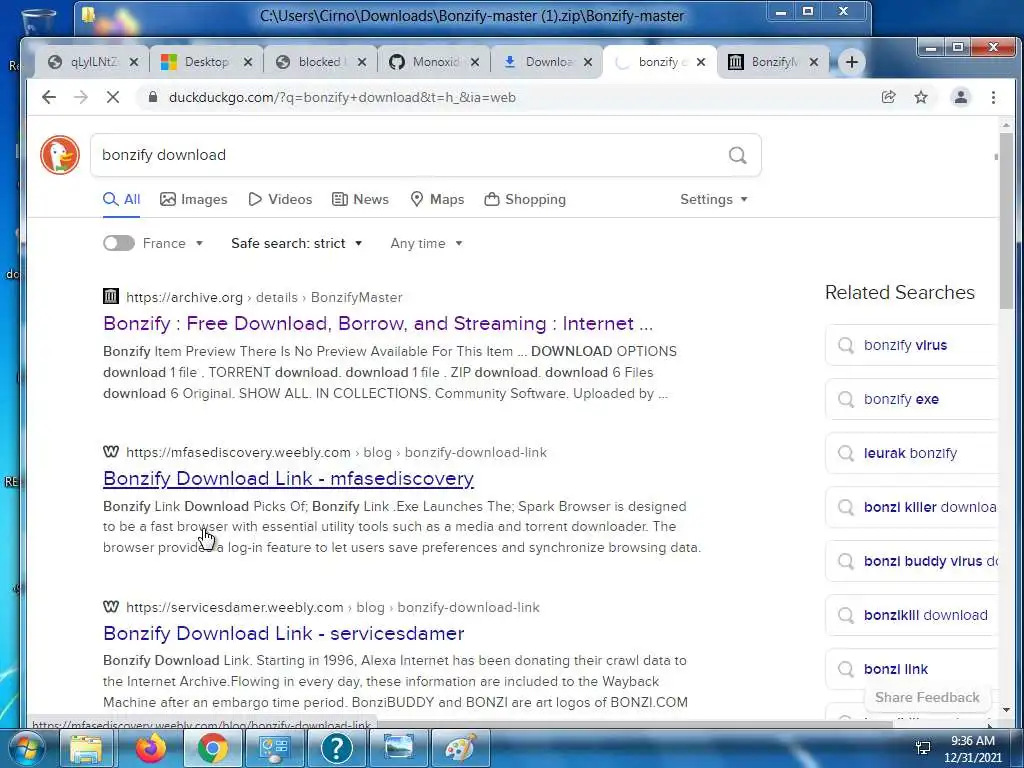Screen dimensions: 1024x768
Task: Close the active bonzify search tab
Action: pyautogui.click(x=701, y=62)
